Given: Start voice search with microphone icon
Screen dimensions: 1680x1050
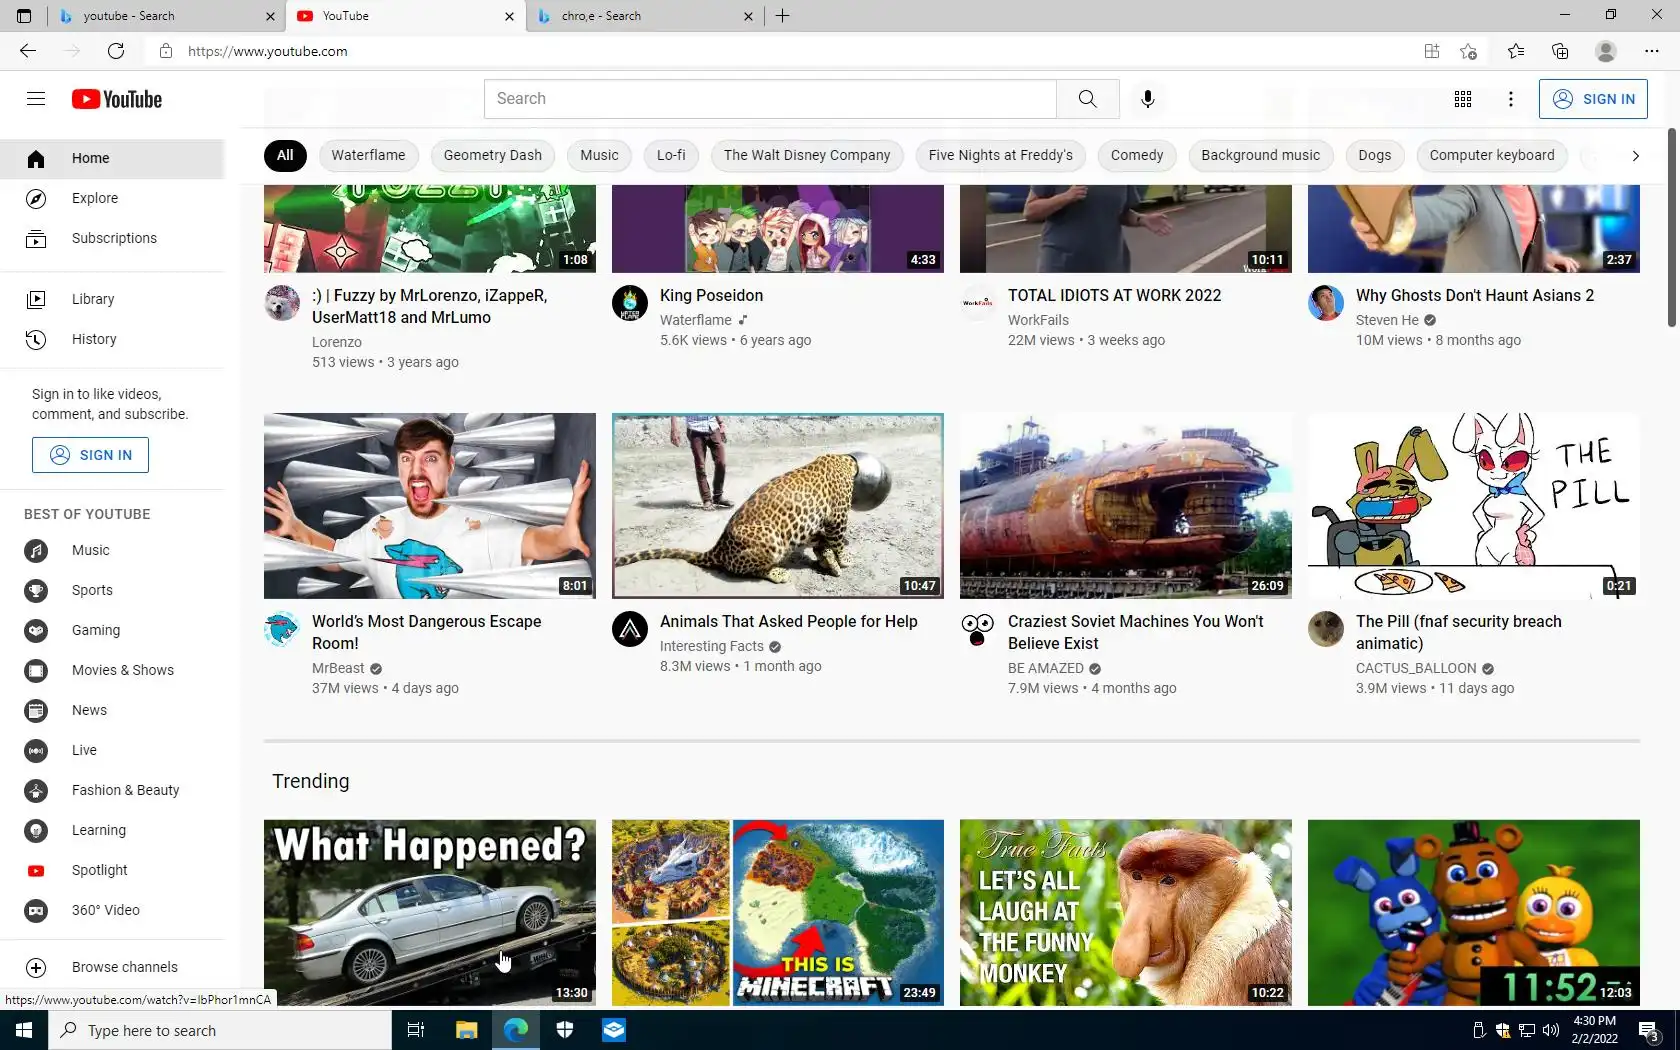Looking at the screenshot, I should (1148, 99).
